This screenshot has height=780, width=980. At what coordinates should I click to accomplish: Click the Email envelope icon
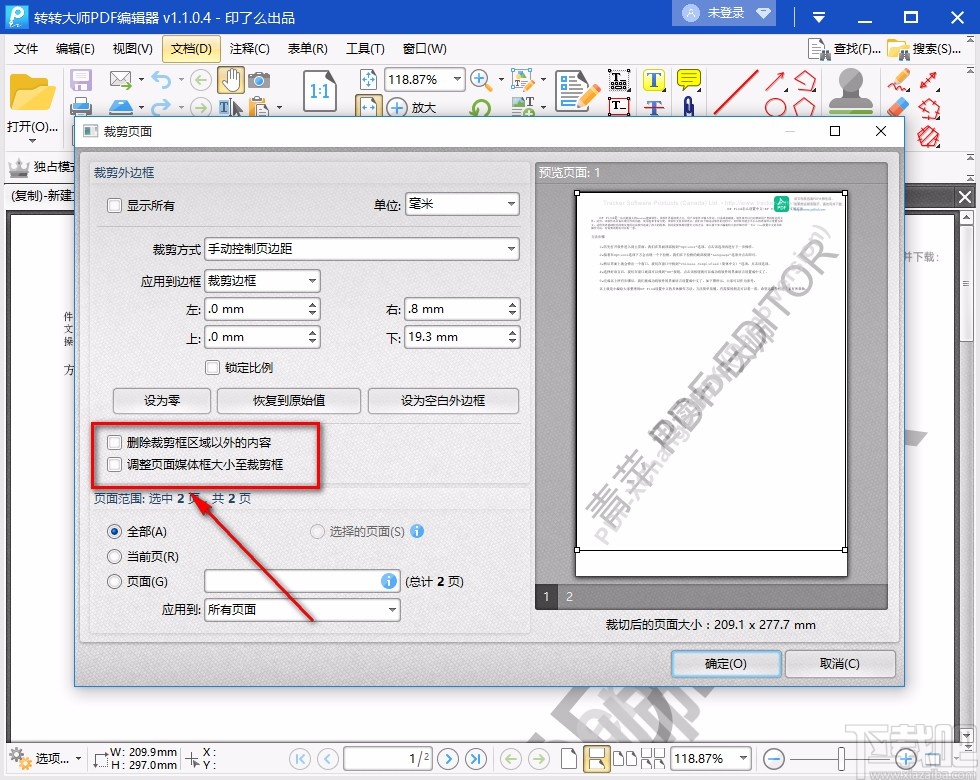click(x=121, y=79)
